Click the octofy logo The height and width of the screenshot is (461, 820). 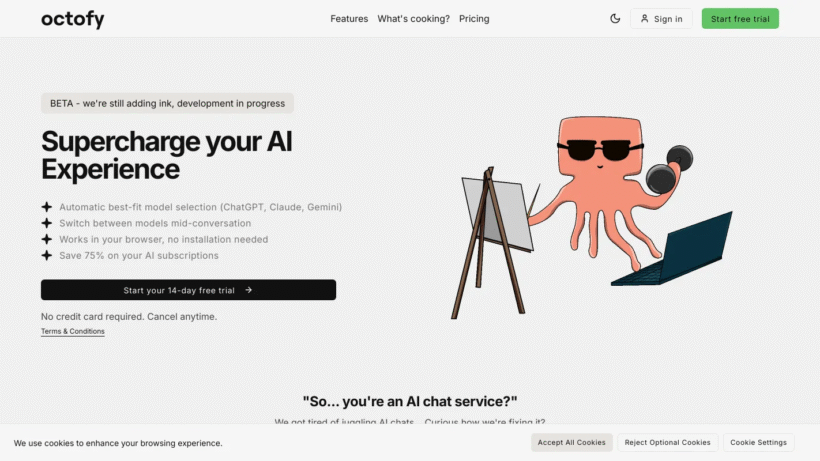(x=73, y=19)
